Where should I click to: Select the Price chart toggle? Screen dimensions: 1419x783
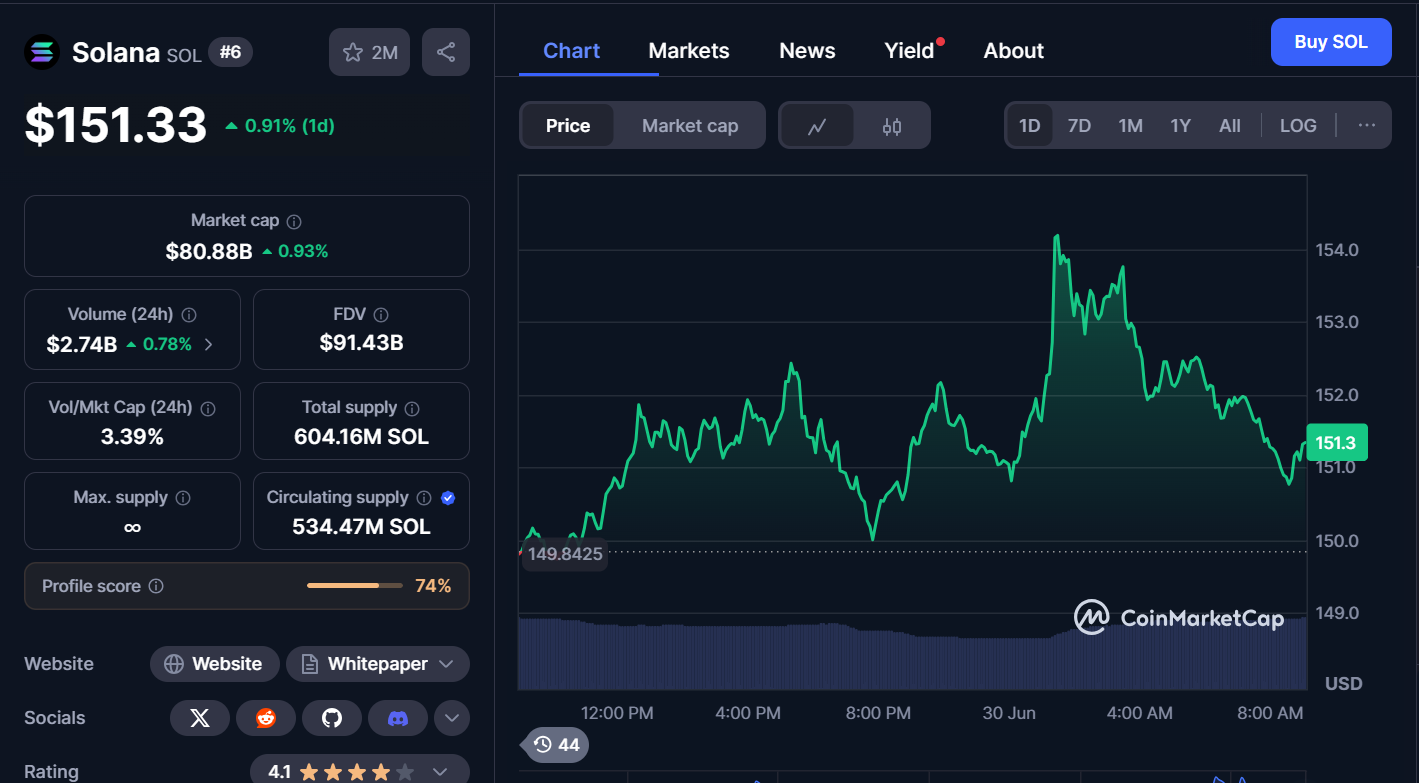point(568,126)
